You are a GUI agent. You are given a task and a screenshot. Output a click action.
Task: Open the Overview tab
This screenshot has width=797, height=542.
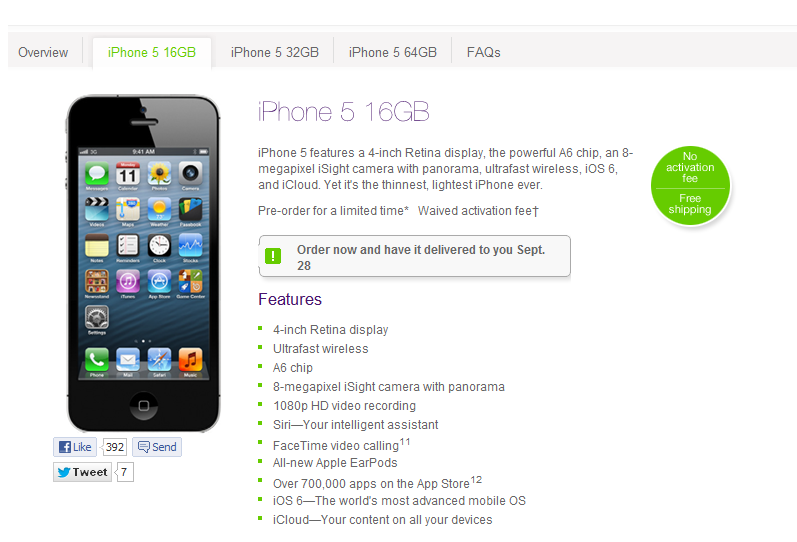(43, 52)
